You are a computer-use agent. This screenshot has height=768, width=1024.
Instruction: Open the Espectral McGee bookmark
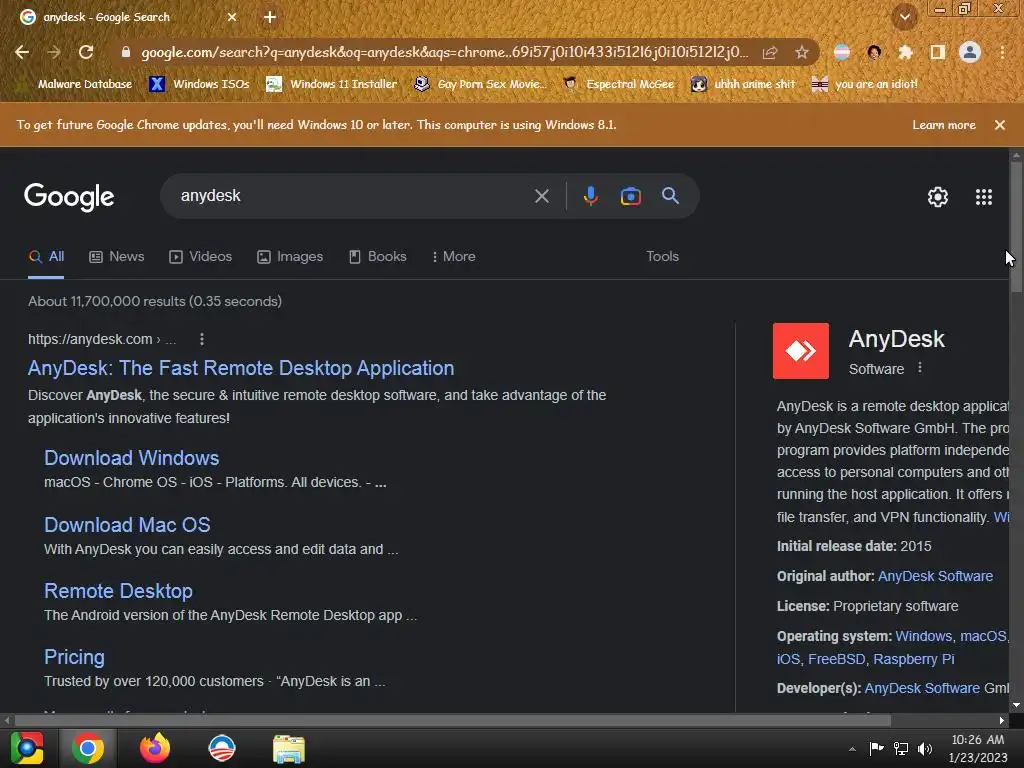point(619,84)
